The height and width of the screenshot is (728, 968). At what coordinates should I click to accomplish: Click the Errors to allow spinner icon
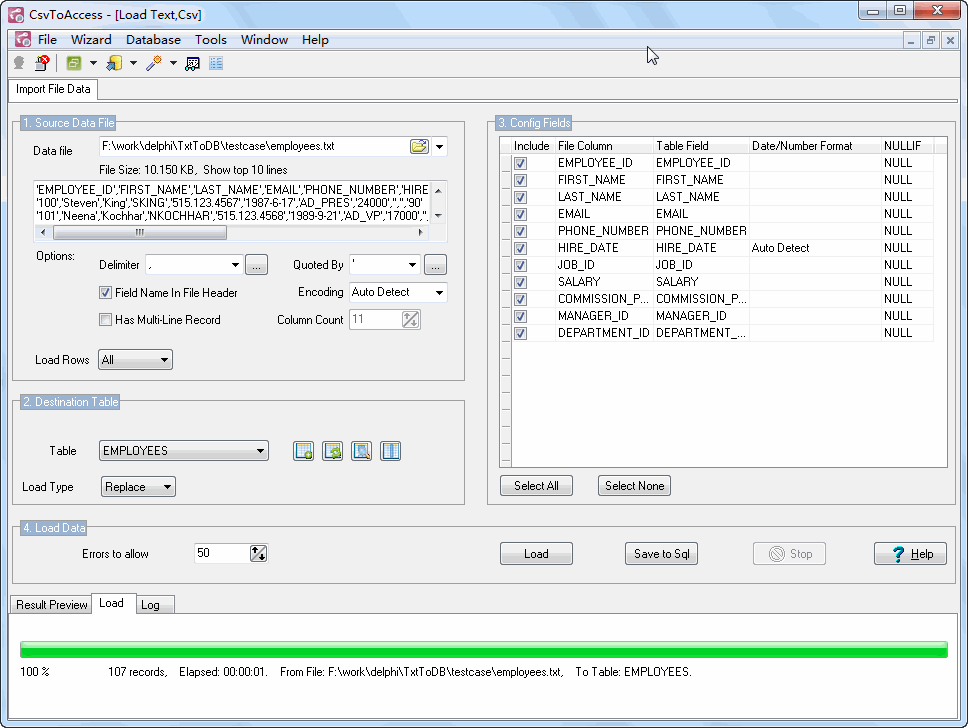(259, 553)
